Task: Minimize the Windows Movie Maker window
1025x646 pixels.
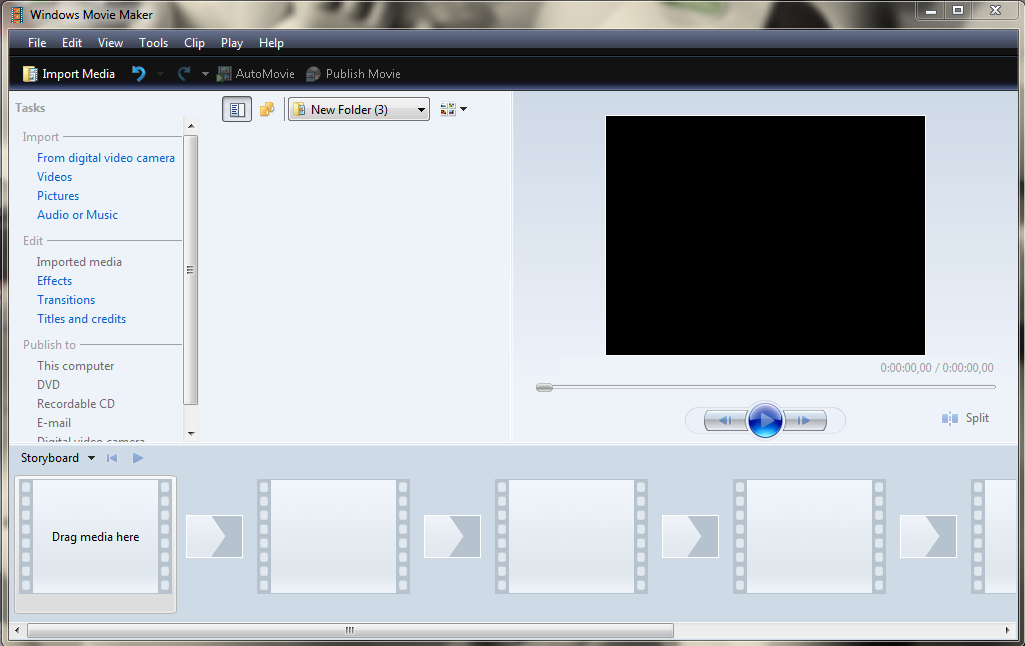Action: pos(931,10)
